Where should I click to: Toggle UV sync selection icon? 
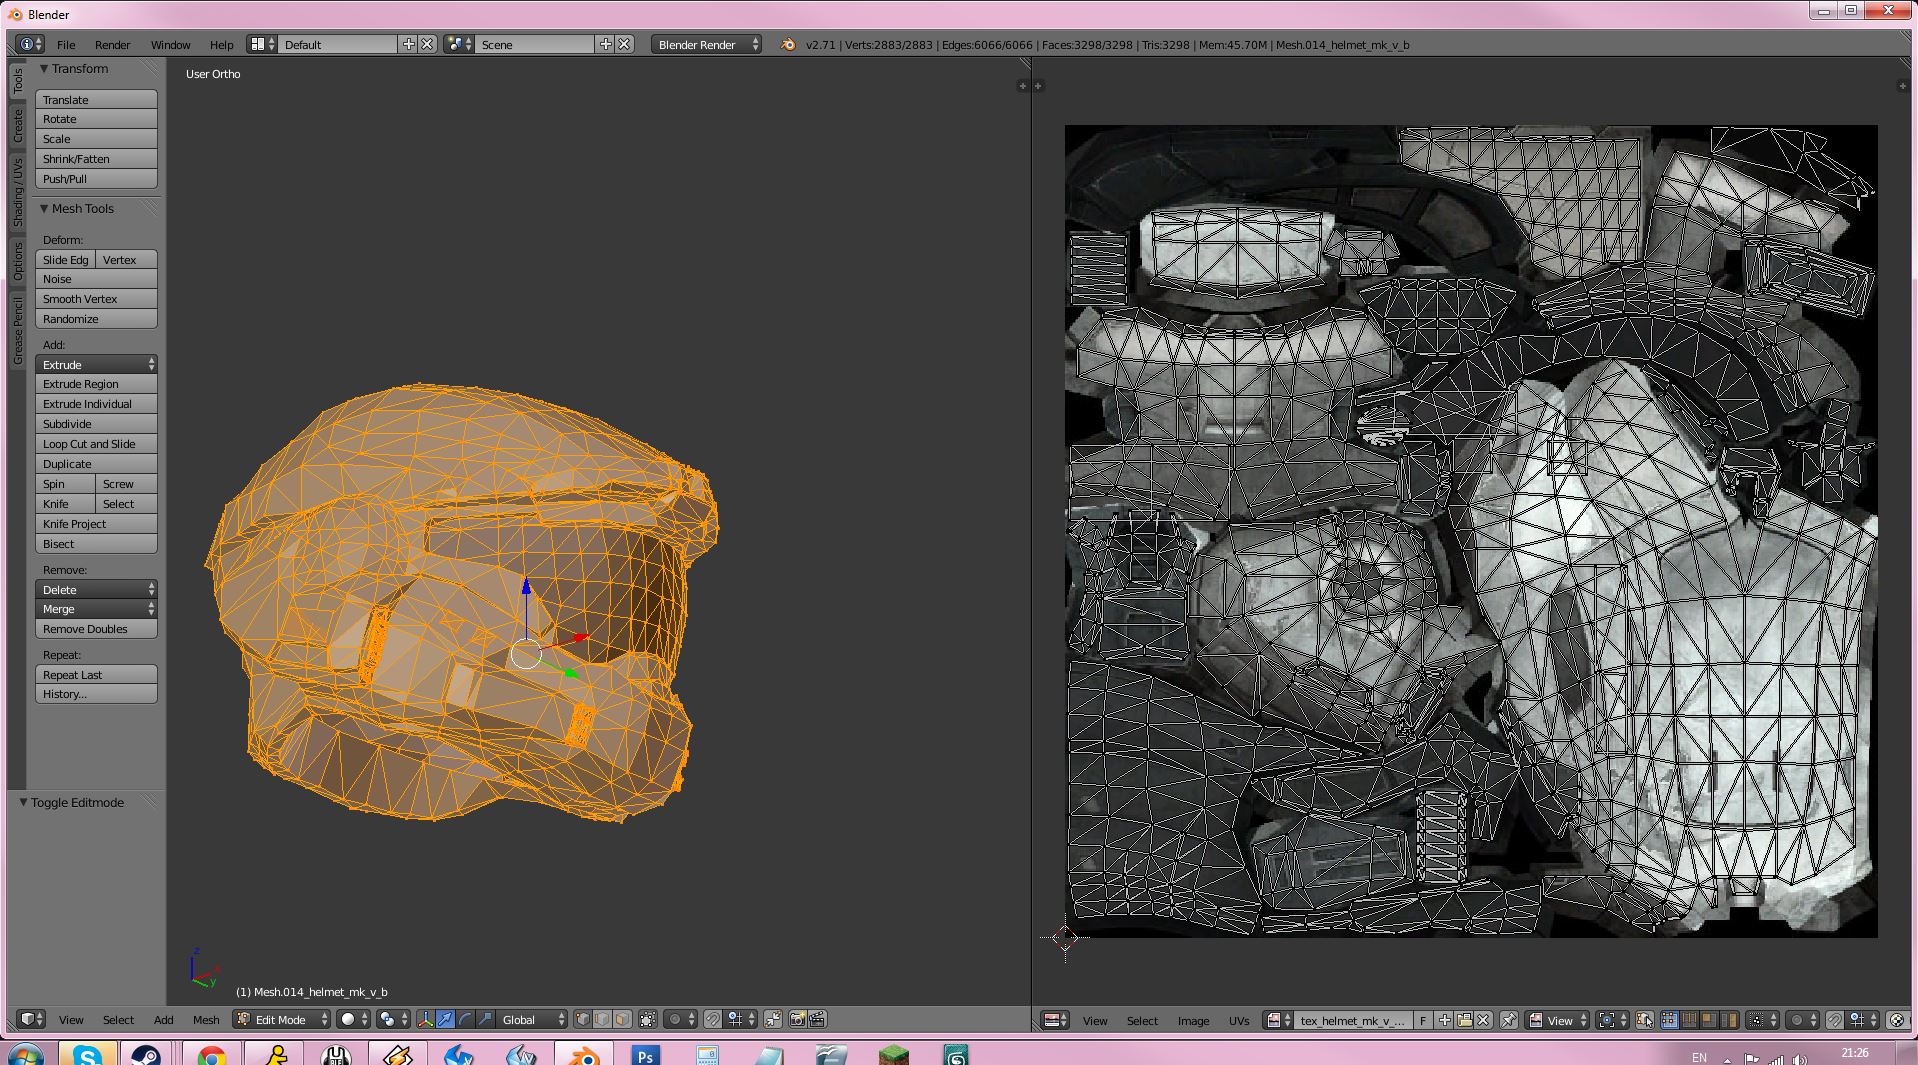[1645, 1020]
